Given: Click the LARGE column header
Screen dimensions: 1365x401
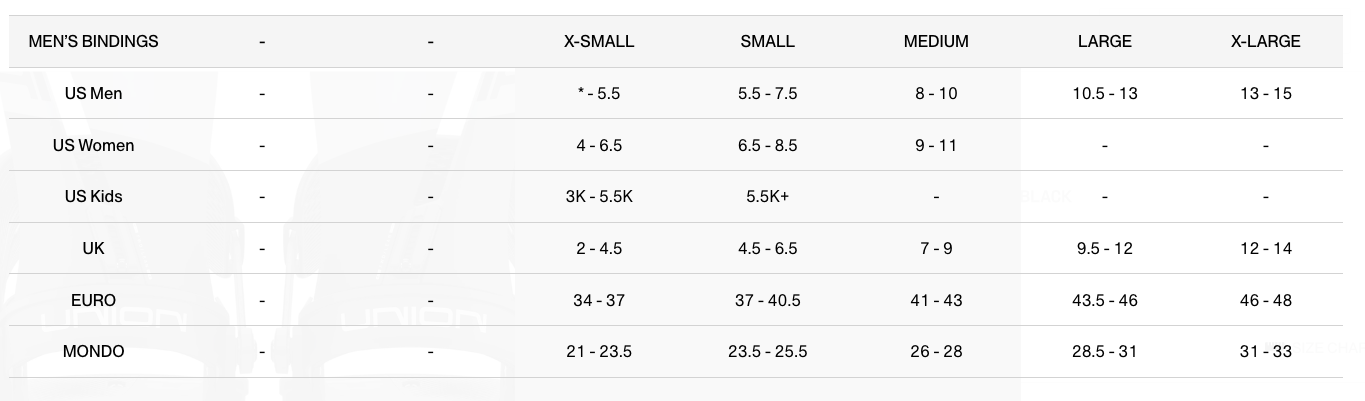Looking at the screenshot, I should coord(1104,42).
